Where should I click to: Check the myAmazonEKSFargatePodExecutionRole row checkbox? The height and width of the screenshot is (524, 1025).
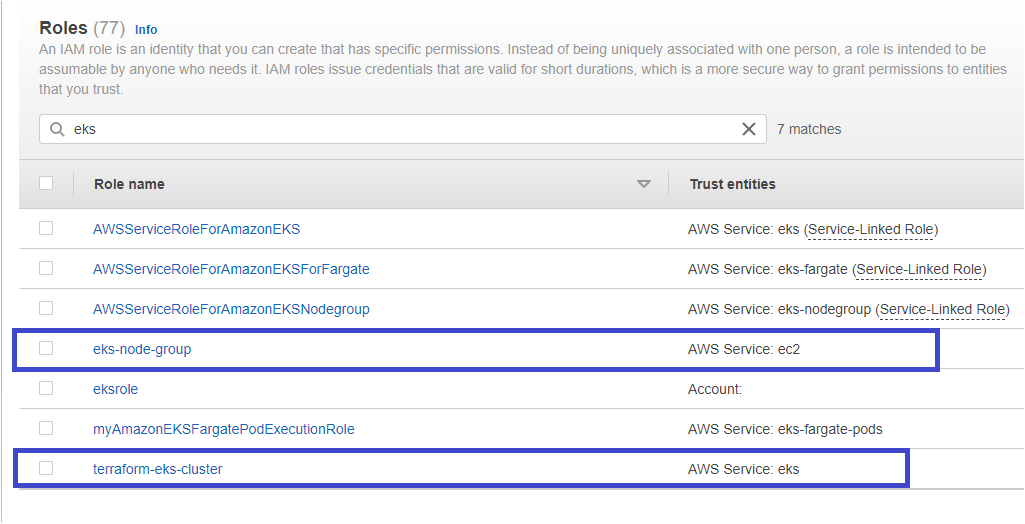(x=46, y=428)
